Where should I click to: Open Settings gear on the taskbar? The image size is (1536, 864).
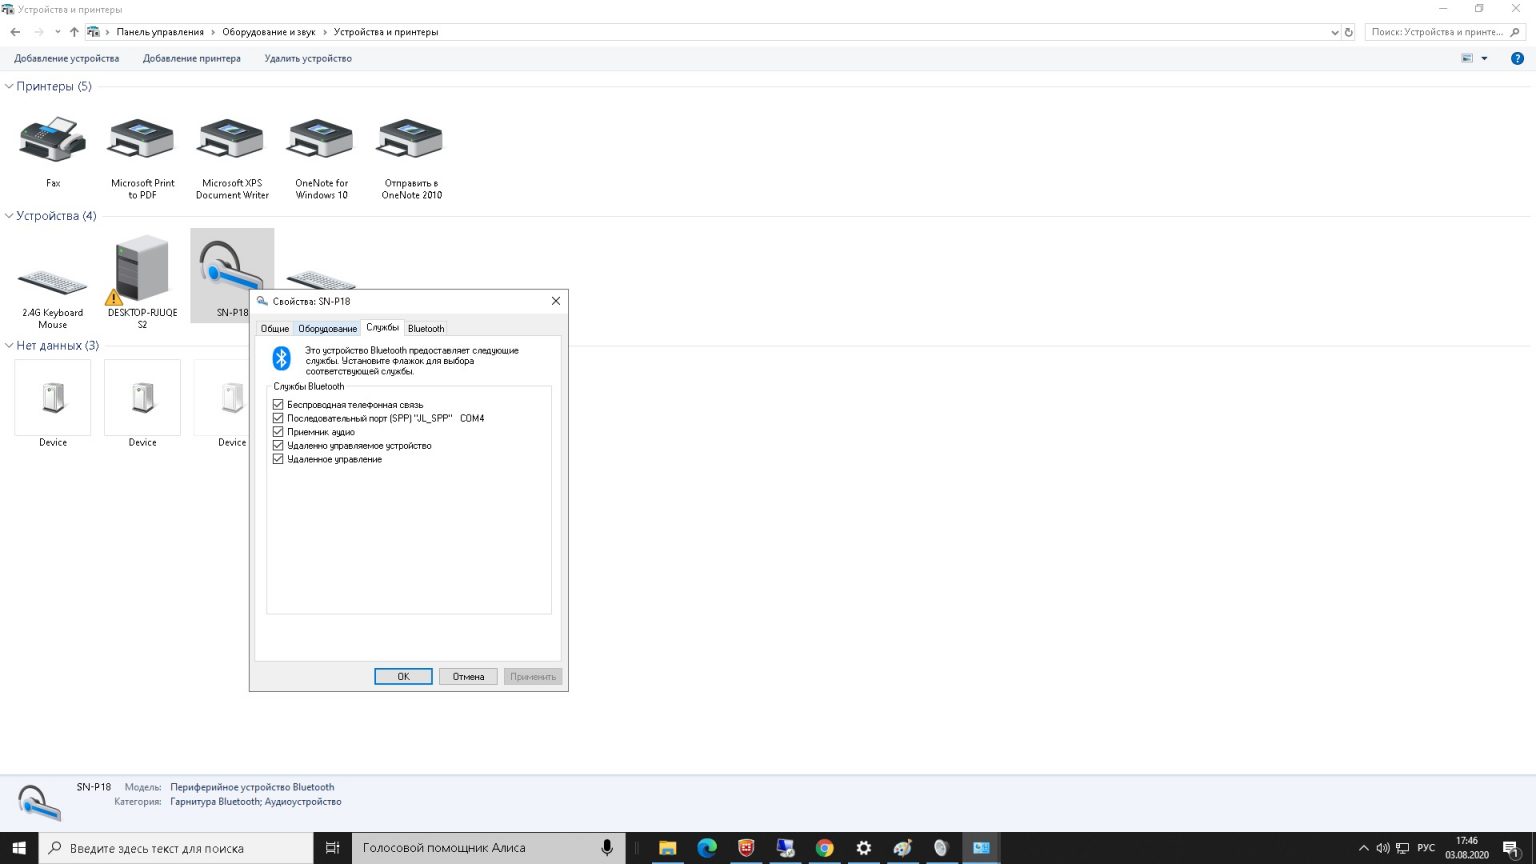[864, 848]
